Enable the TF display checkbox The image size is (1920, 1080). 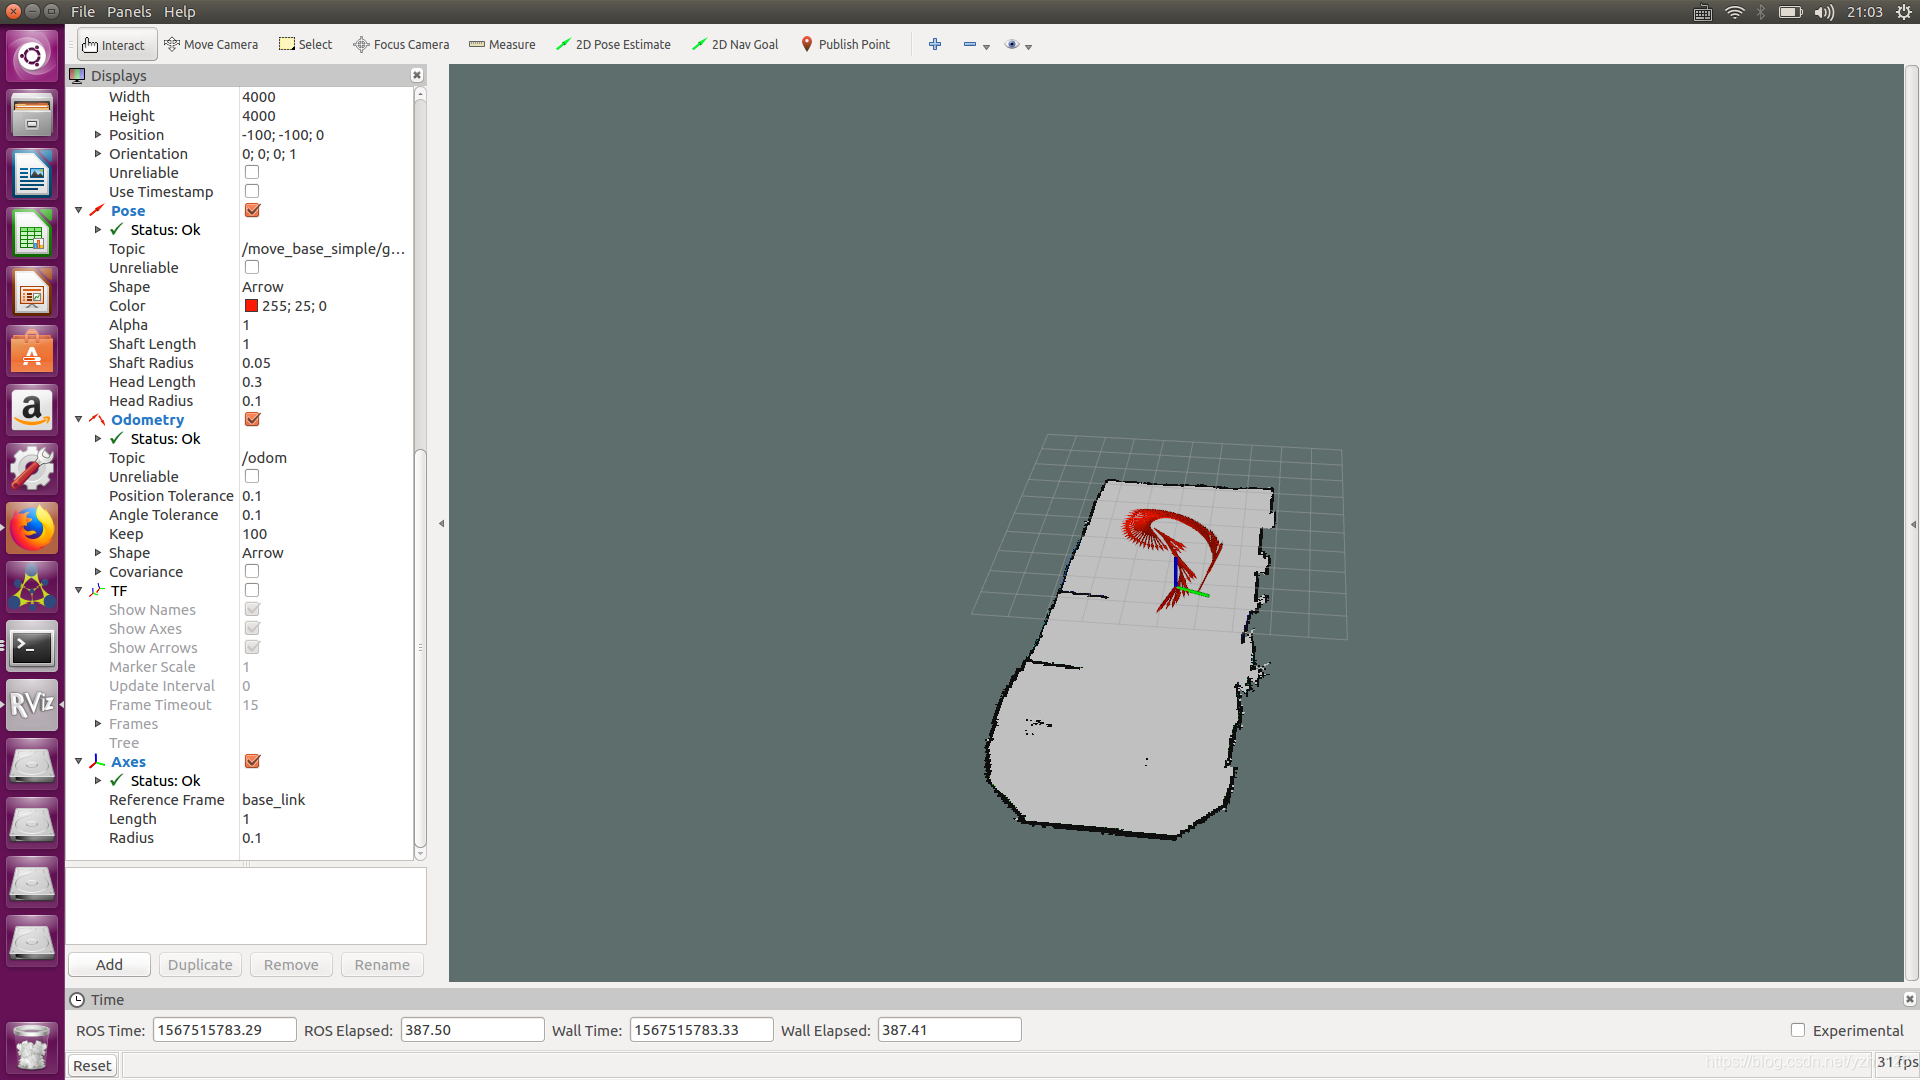(x=252, y=591)
